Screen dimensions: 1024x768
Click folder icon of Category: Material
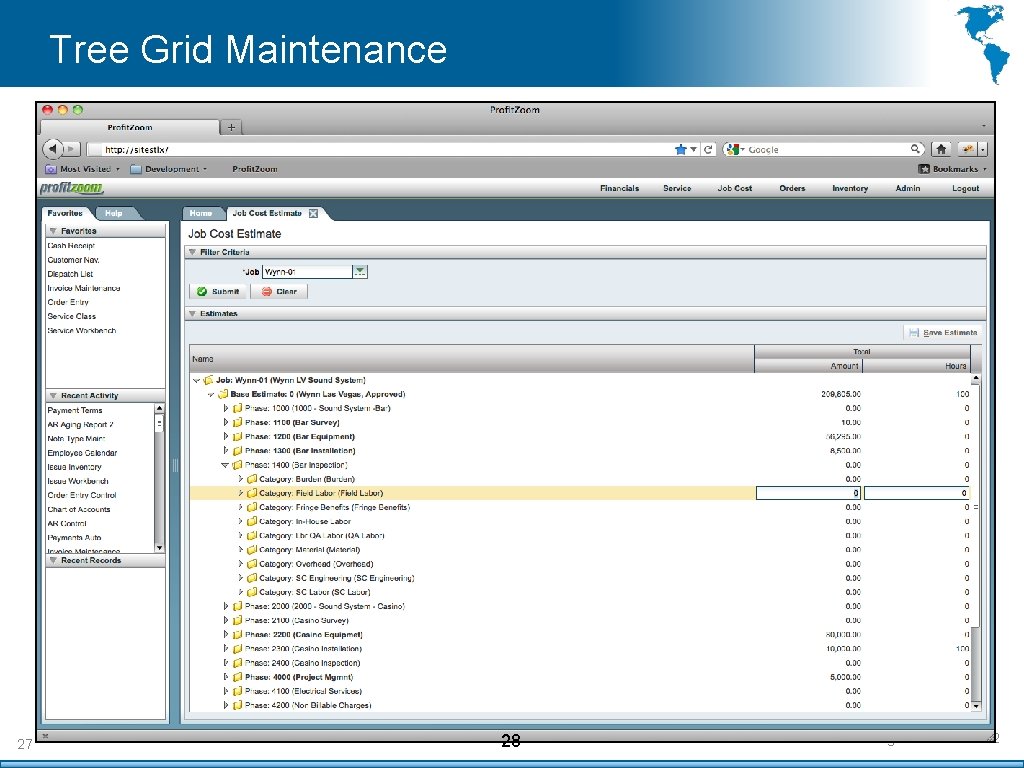tap(252, 550)
